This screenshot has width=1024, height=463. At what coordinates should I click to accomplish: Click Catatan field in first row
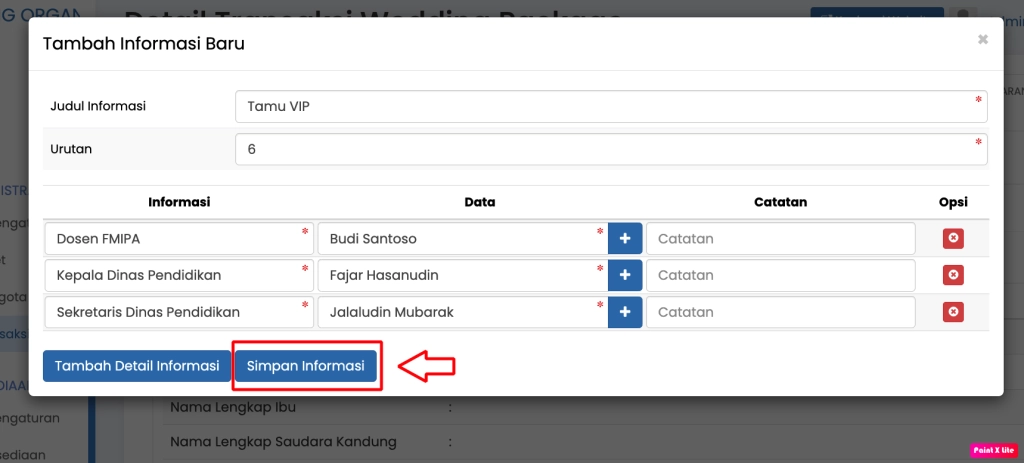pyautogui.click(x=780, y=239)
